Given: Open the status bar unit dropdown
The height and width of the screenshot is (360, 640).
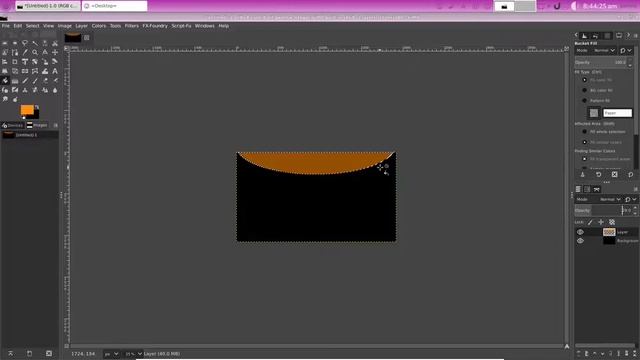Looking at the screenshot, I should click(111, 354).
